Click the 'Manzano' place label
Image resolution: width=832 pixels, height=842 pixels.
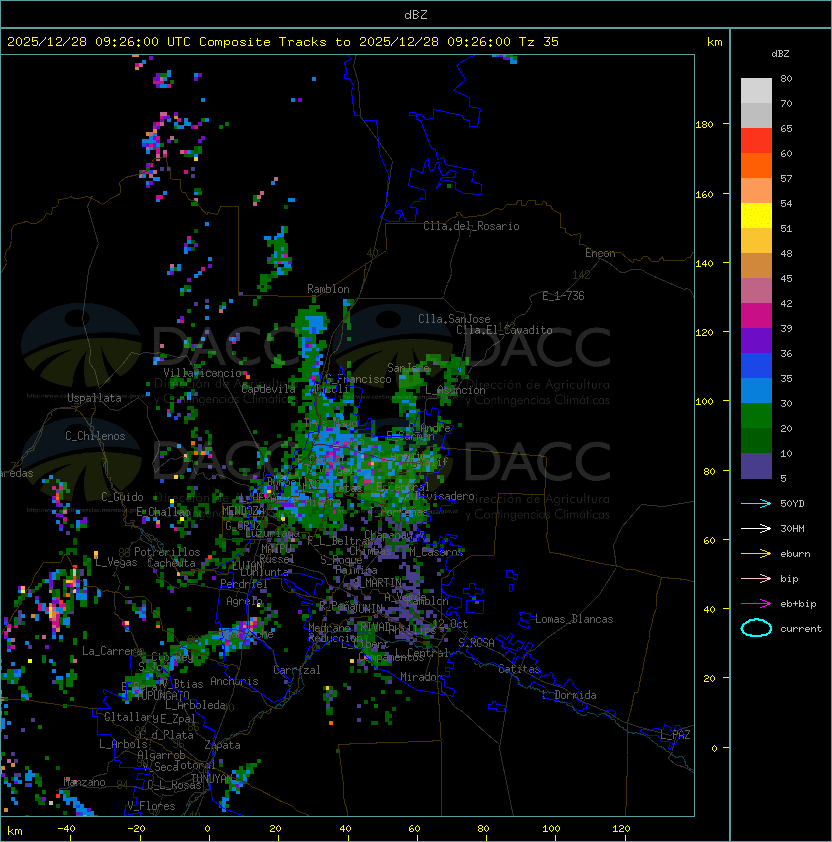tap(84, 782)
